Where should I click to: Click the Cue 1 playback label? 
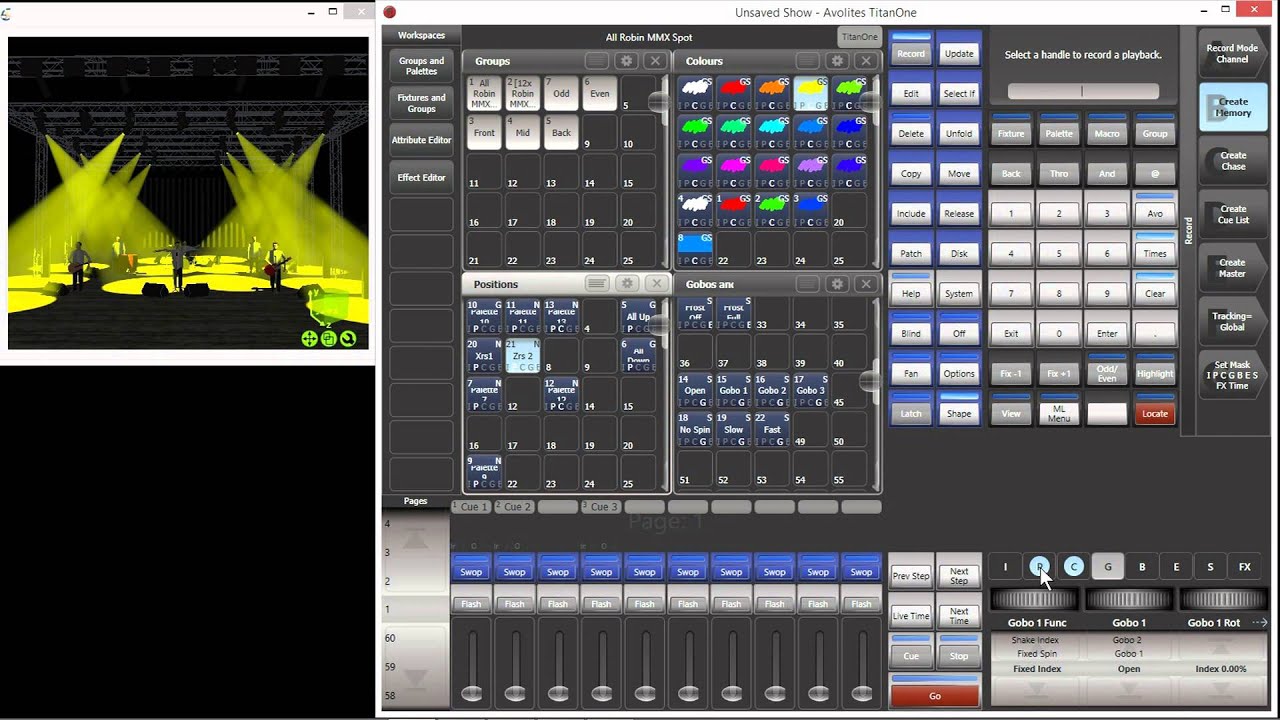470,507
